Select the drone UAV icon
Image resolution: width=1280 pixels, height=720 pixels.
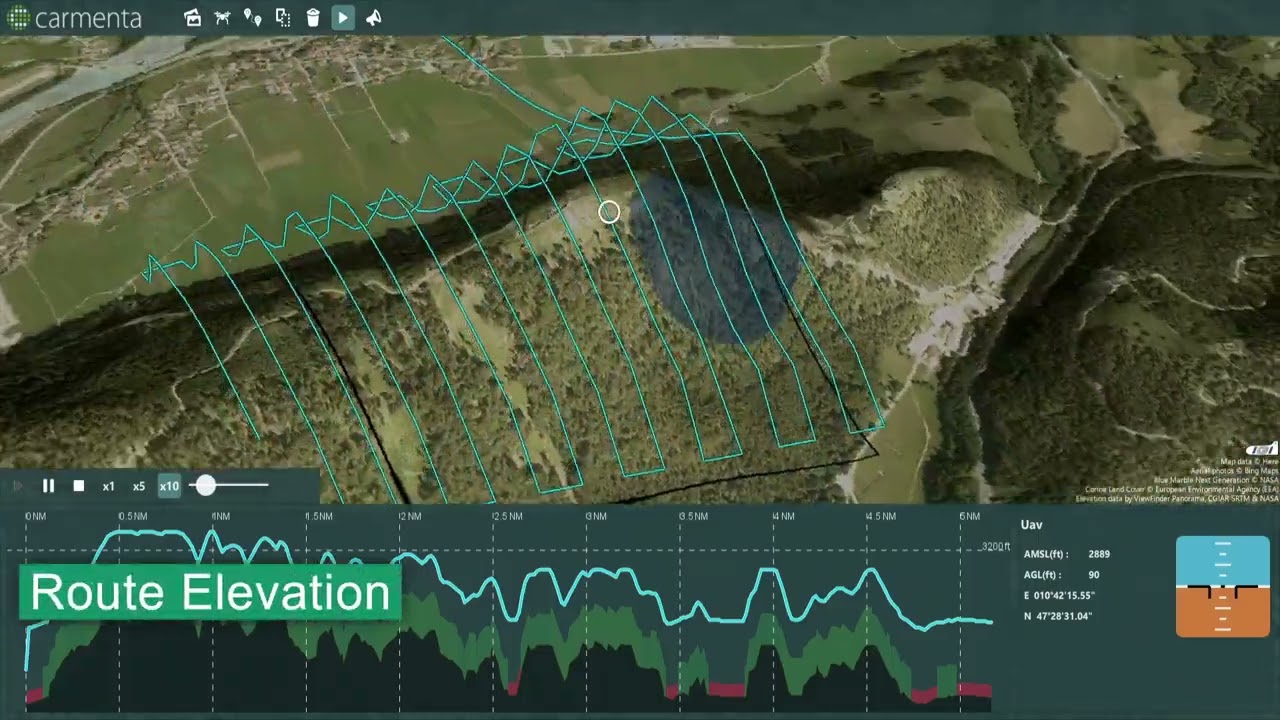pos(222,17)
